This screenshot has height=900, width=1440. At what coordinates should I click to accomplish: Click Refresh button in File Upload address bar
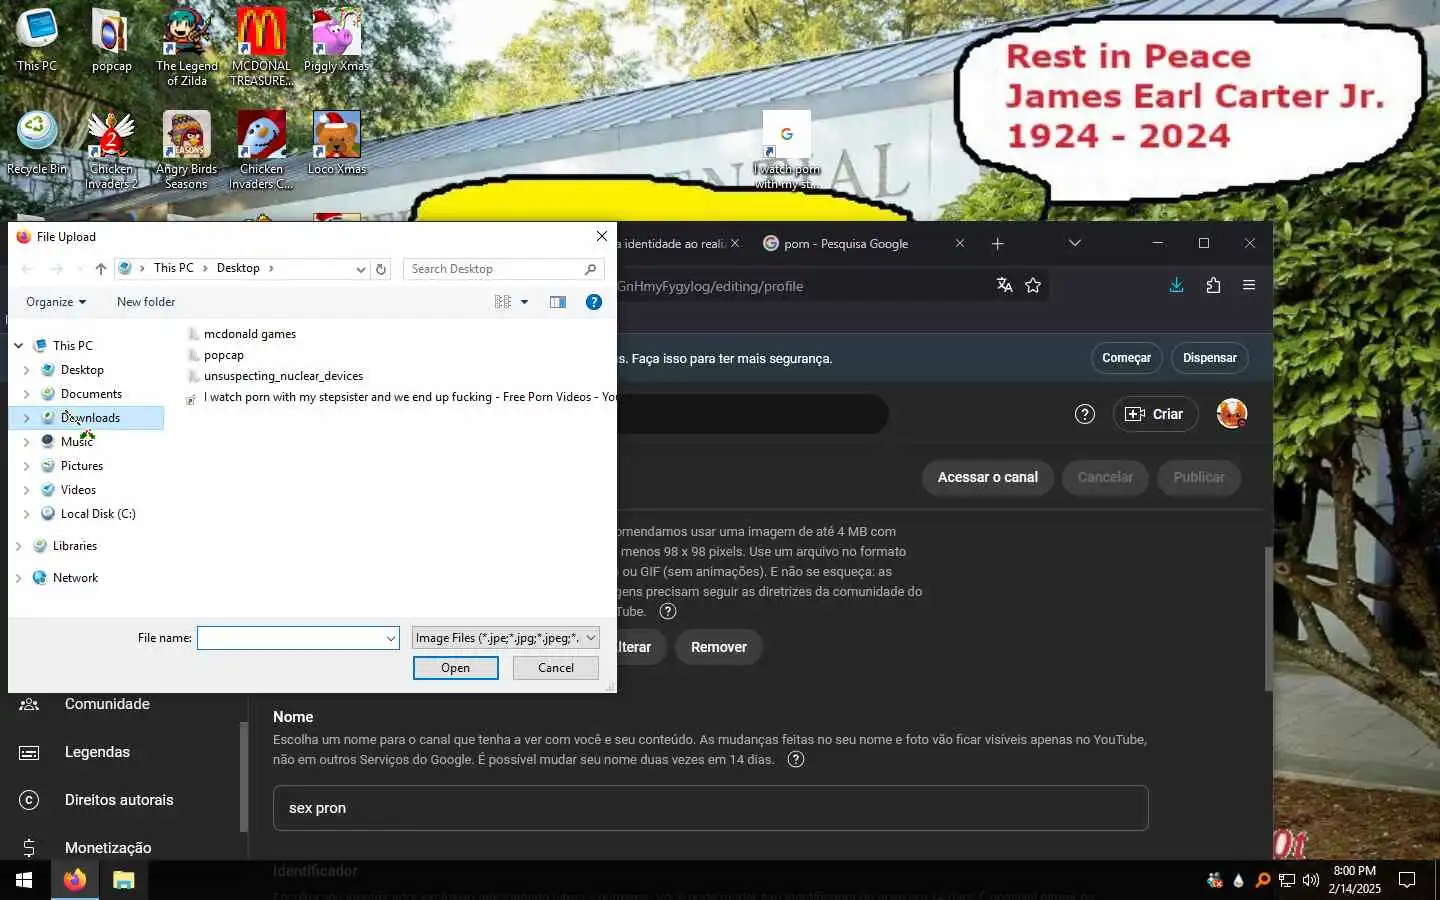[x=381, y=269]
